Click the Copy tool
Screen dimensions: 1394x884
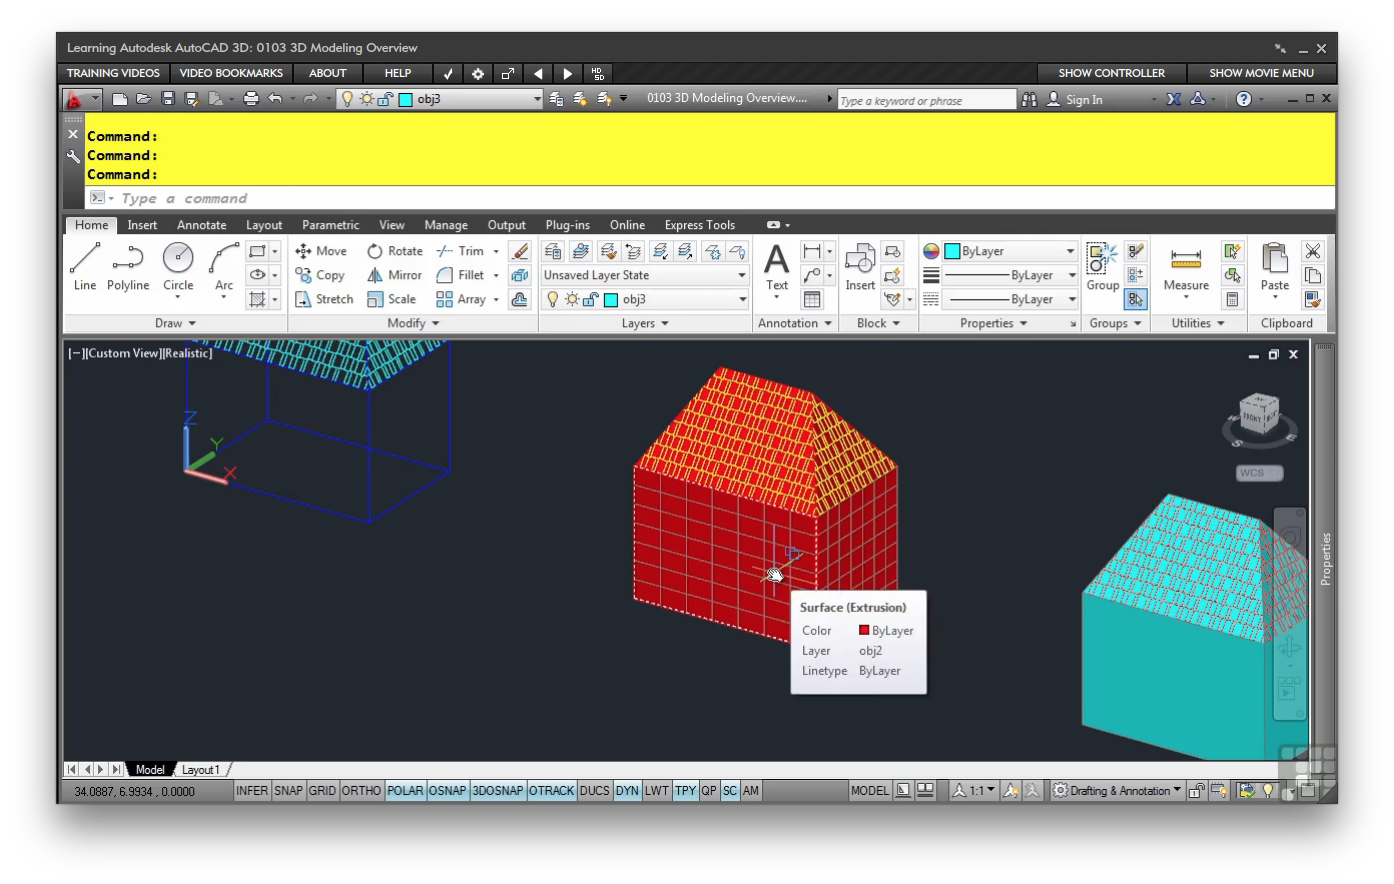pos(320,275)
